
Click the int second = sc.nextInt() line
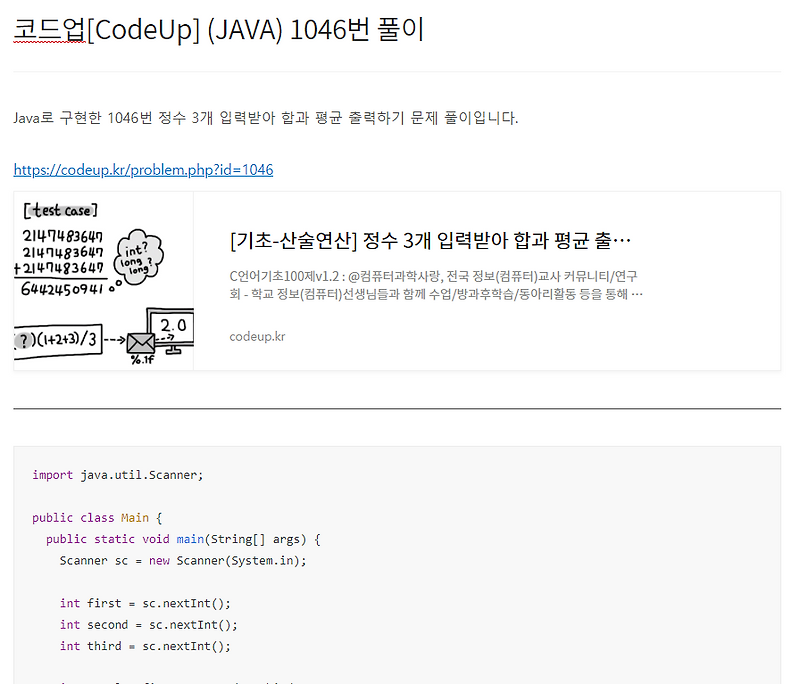click(x=155, y=624)
